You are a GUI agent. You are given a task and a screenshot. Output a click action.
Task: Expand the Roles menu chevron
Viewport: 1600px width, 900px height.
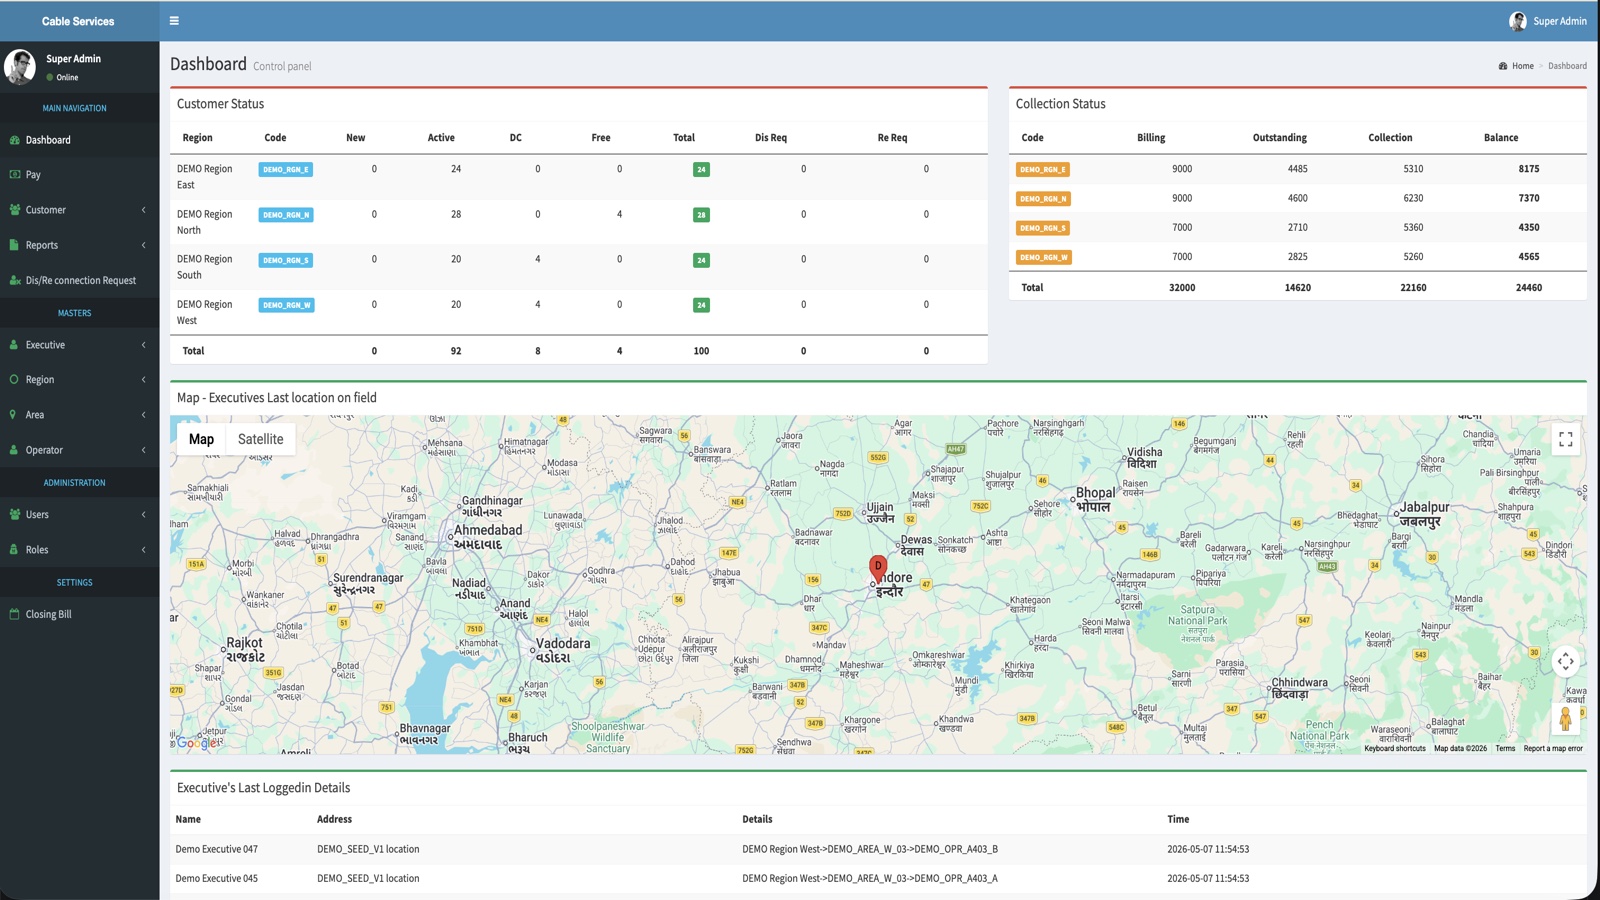click(144, 550)
